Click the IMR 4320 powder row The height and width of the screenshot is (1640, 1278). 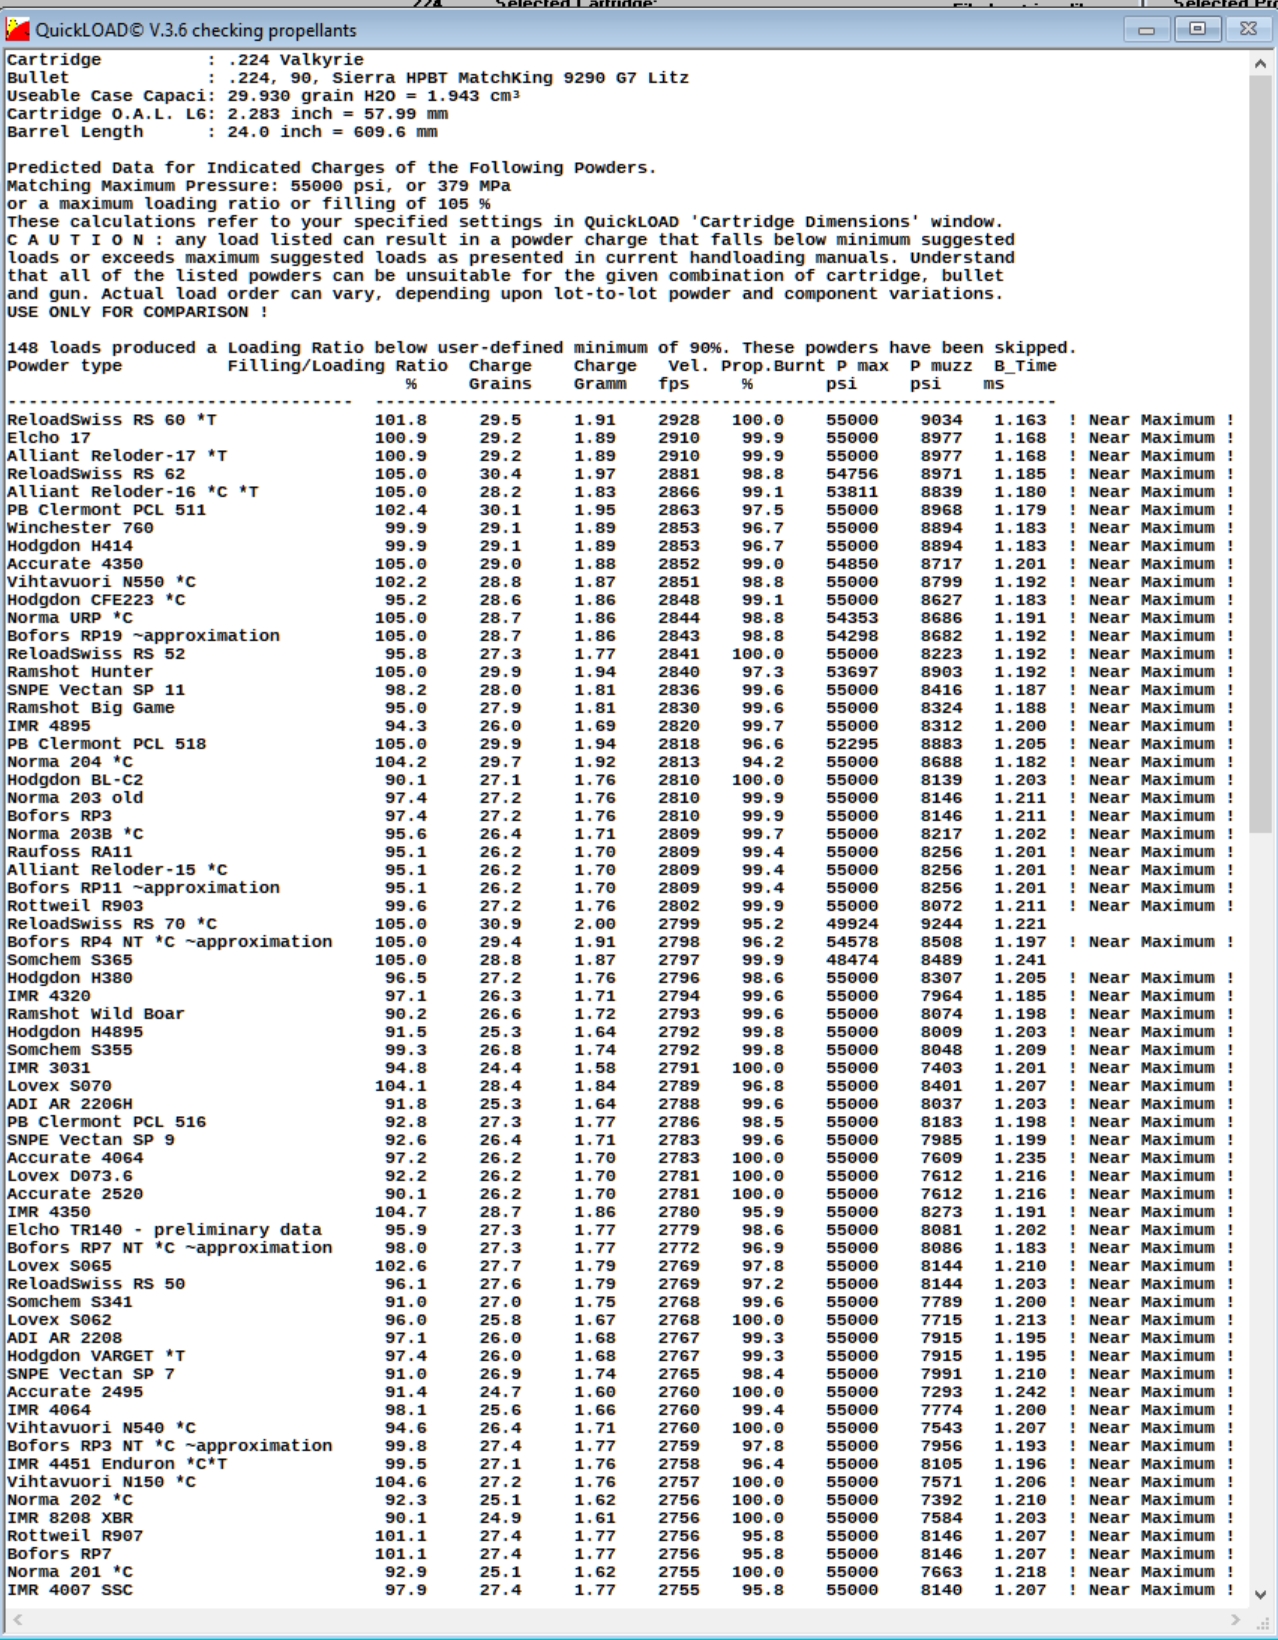coord(620,996)
